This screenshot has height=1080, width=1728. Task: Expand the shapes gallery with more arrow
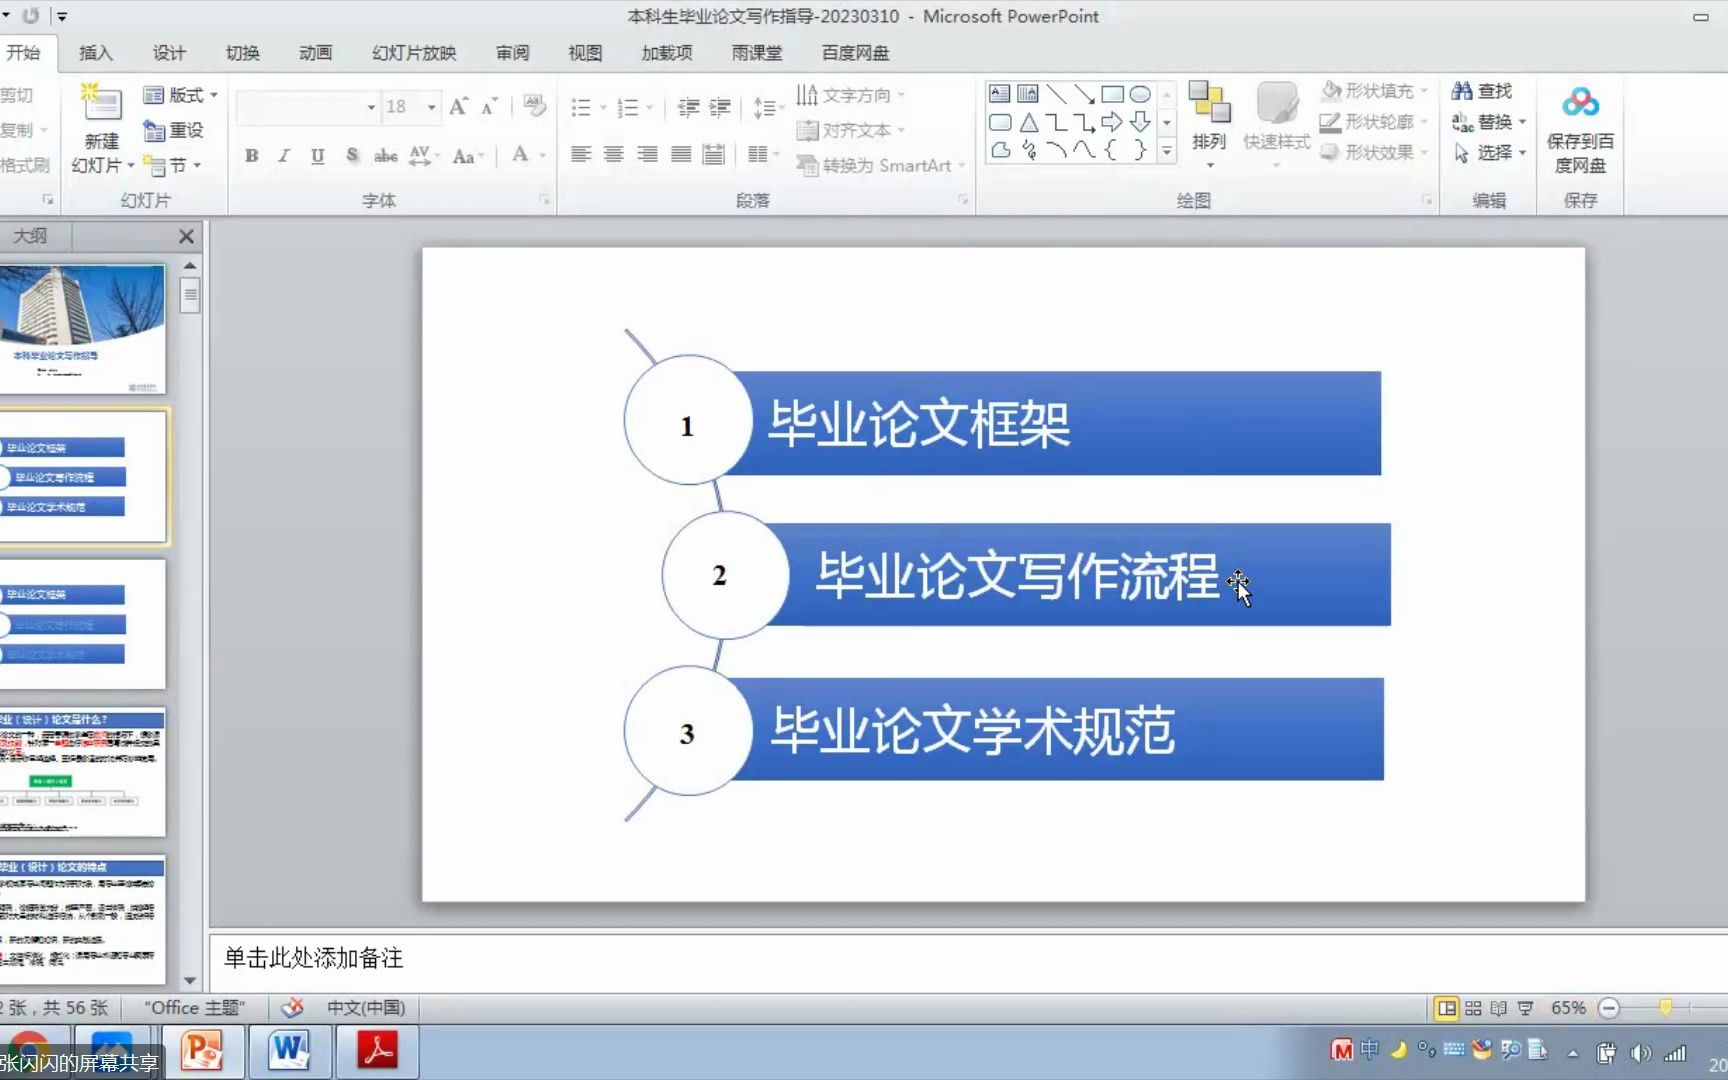point(1166,152)
